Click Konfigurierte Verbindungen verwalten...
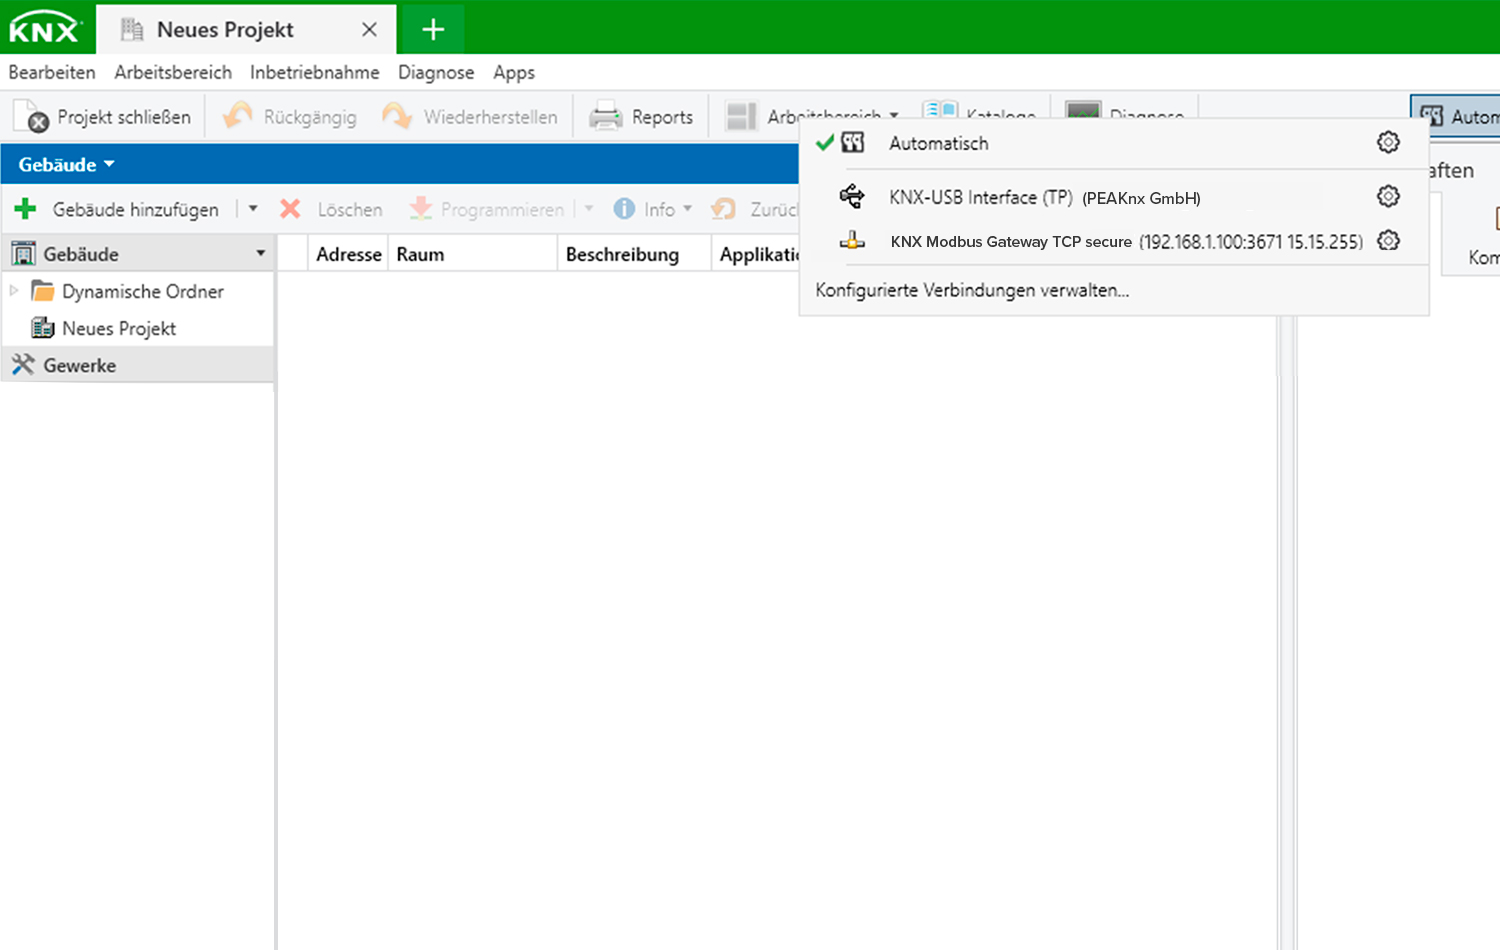Viewport: 1500px width, 950px height. point(972,290)
